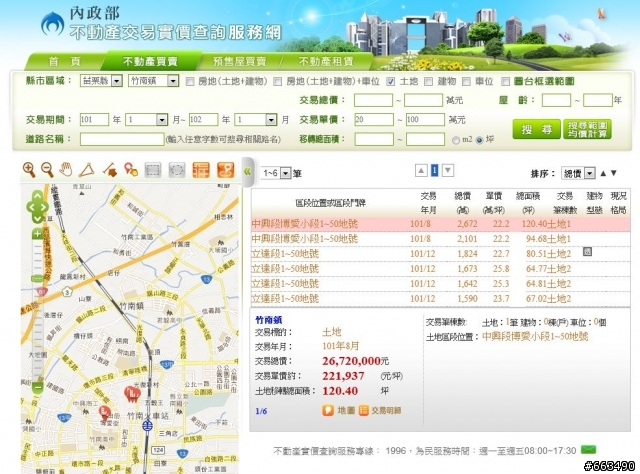Click maximum 交易單價 field showing 100
640x474 pixels.
tap(425, 120)
